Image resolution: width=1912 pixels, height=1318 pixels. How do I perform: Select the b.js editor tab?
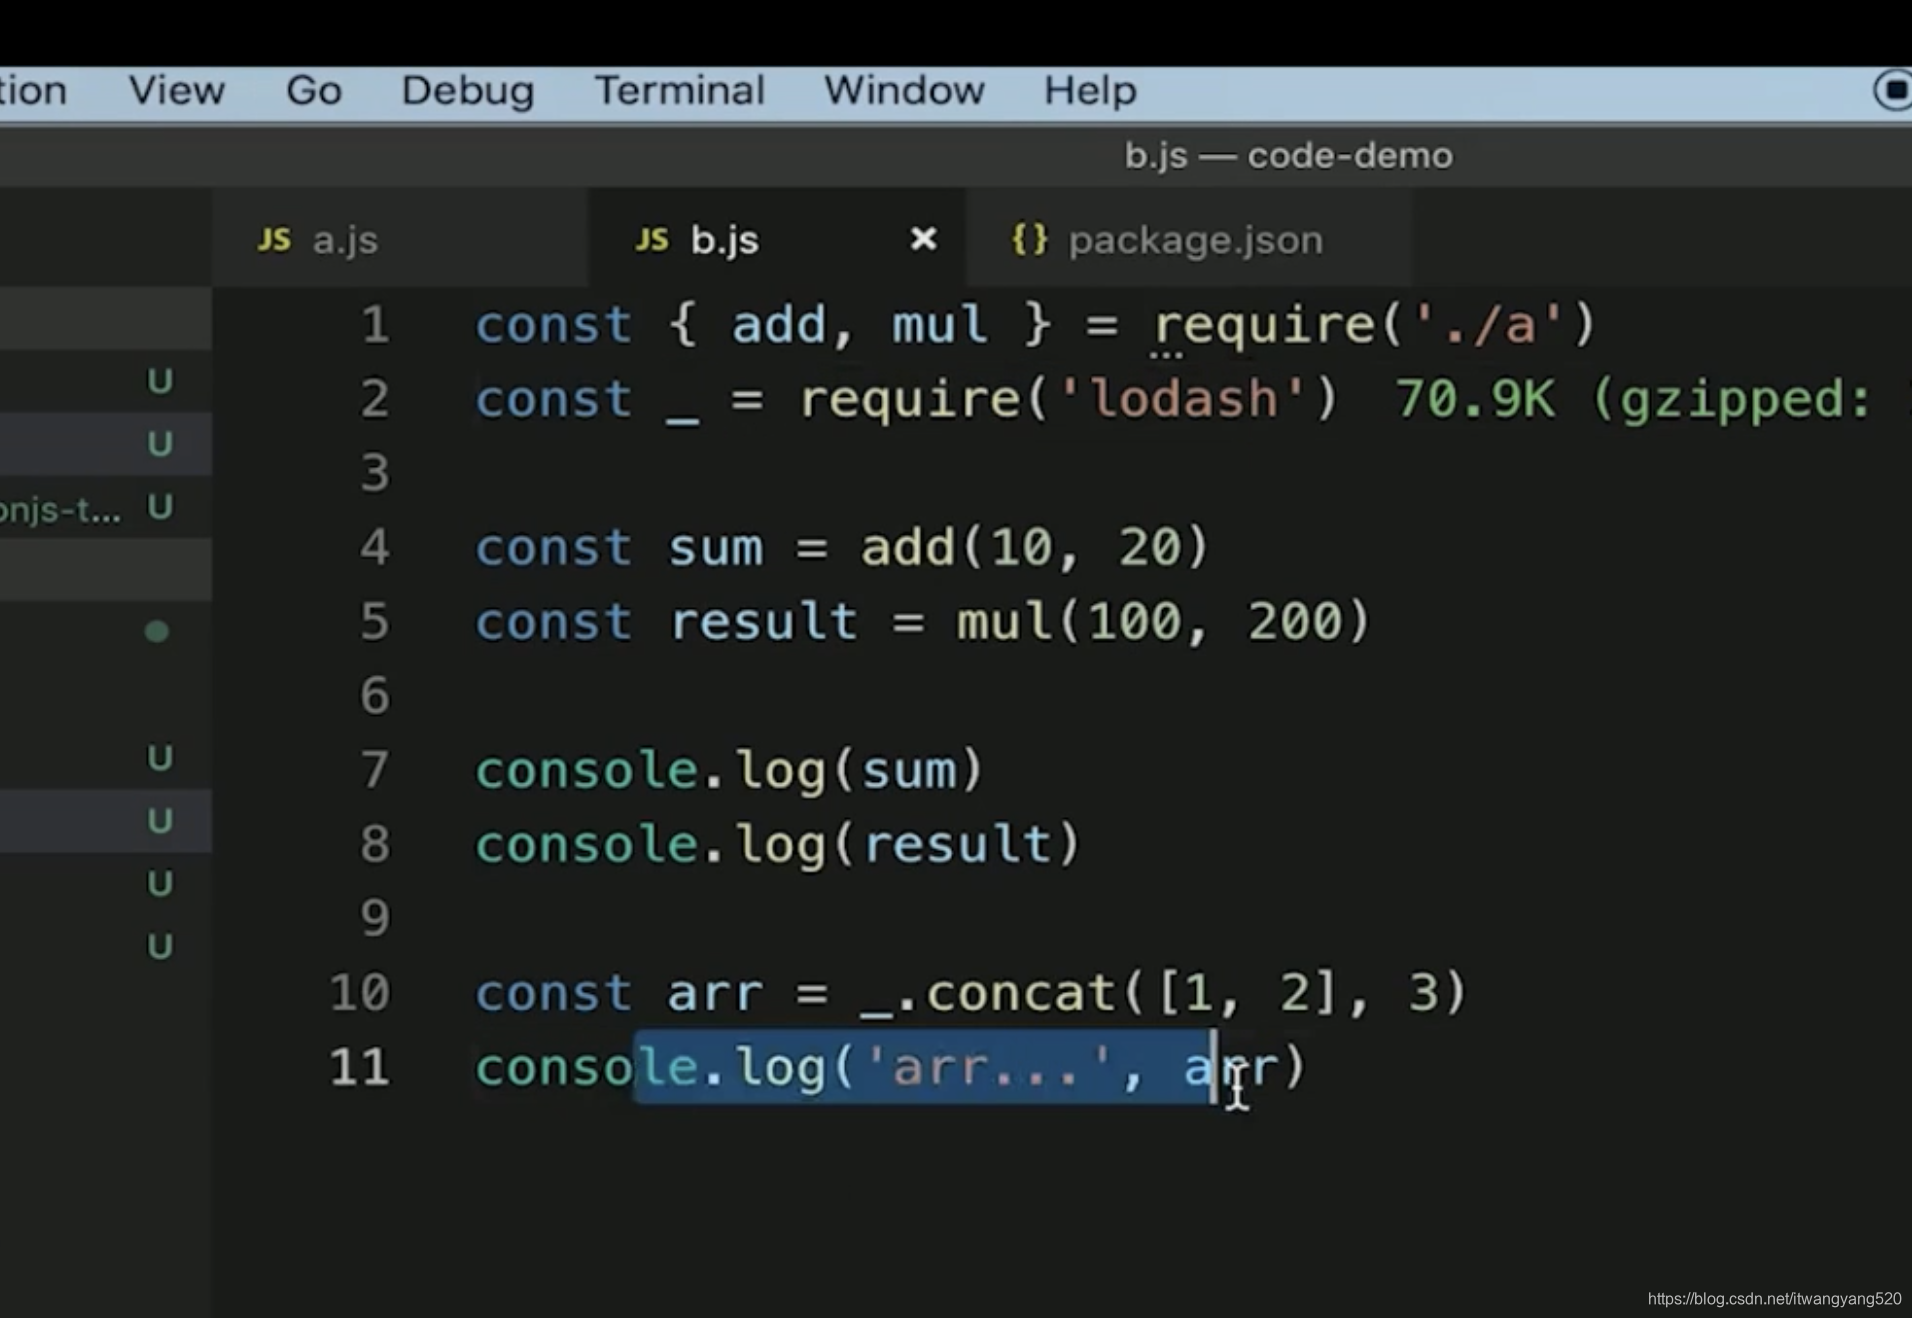click(777, 239)
